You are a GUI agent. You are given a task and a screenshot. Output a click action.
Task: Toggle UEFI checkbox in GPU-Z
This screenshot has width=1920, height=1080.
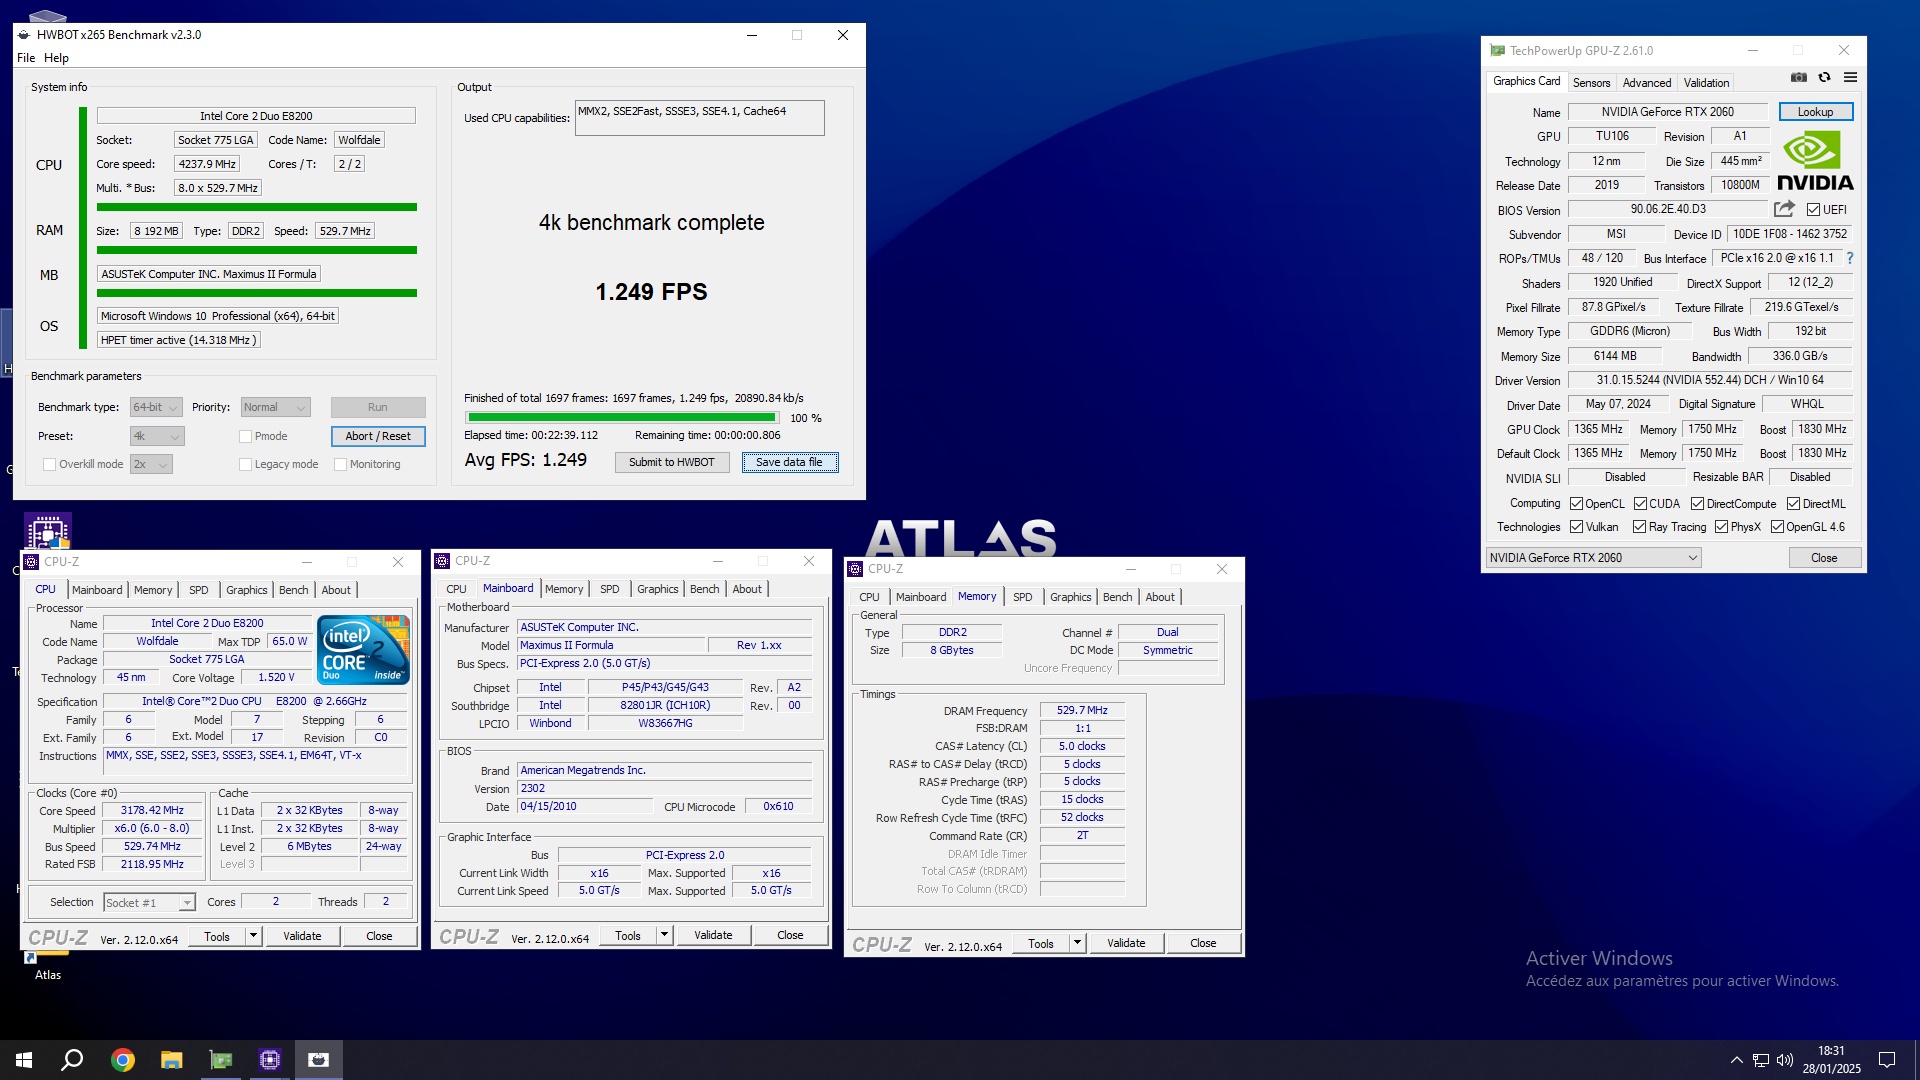pos(1813,210)
